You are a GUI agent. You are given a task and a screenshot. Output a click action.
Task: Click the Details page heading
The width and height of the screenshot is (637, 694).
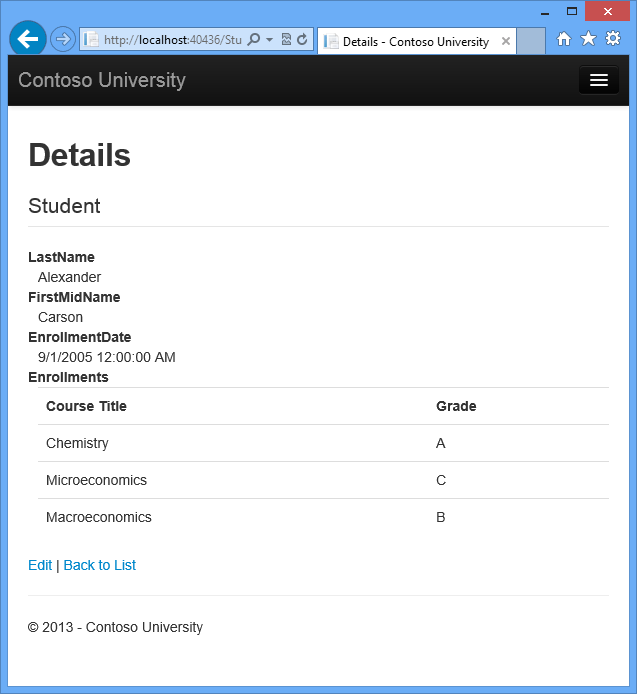click(80, 155)
